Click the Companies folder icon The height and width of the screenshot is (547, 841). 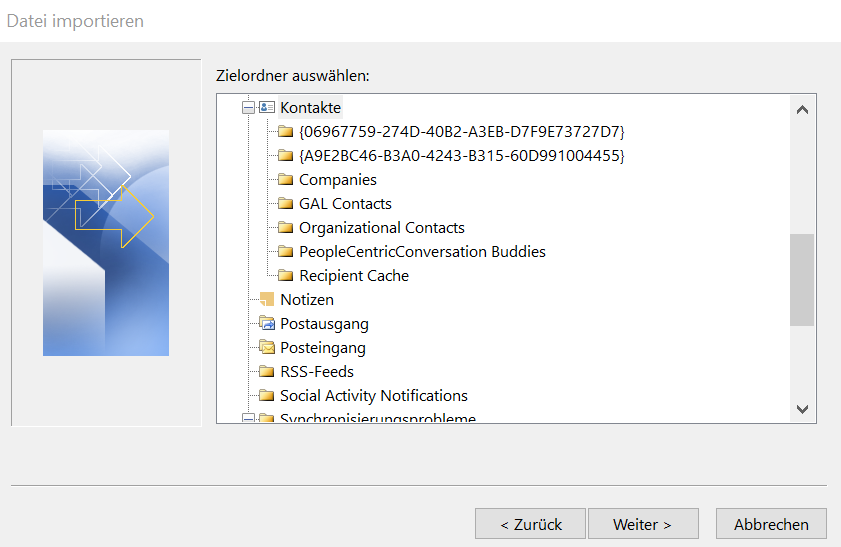coord(285,179)
